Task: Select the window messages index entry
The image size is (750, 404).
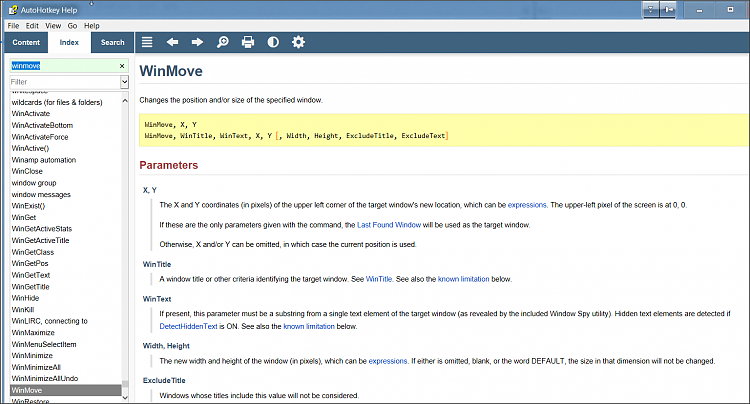Action: 41,195
